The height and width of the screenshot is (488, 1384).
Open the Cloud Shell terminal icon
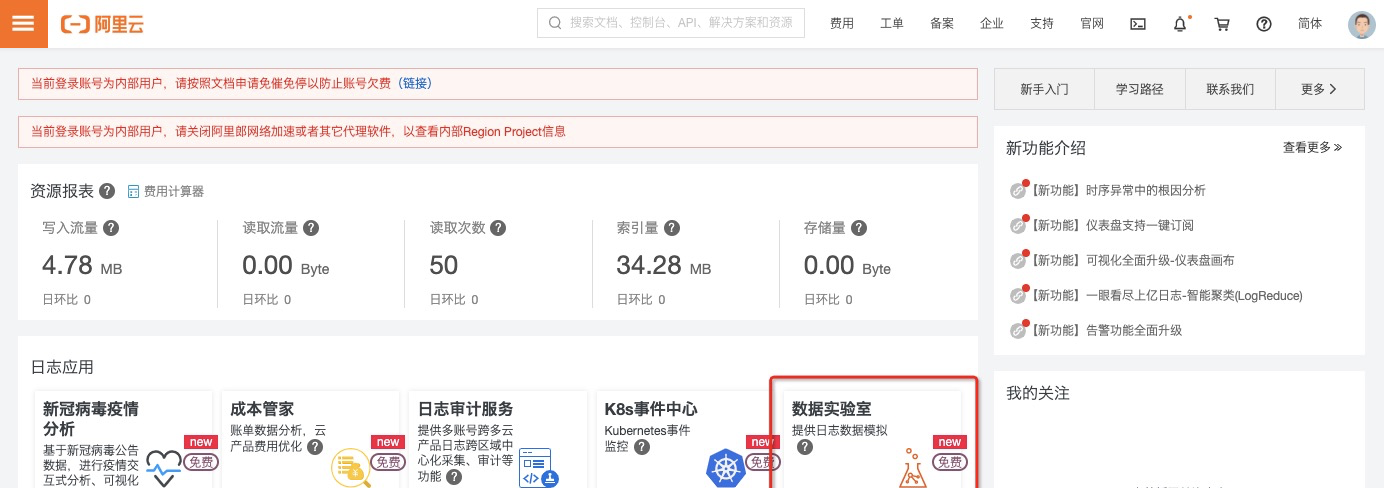[1137, 24]
